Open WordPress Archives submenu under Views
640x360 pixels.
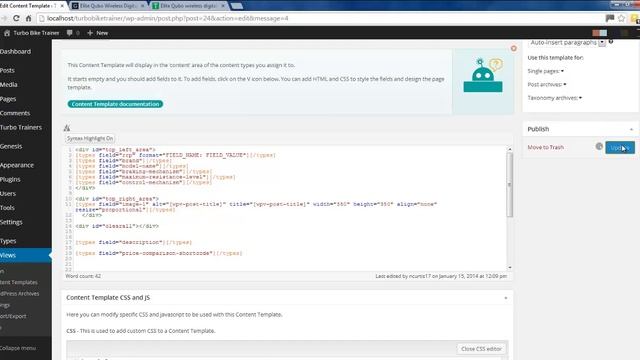(x=20, y=293)
